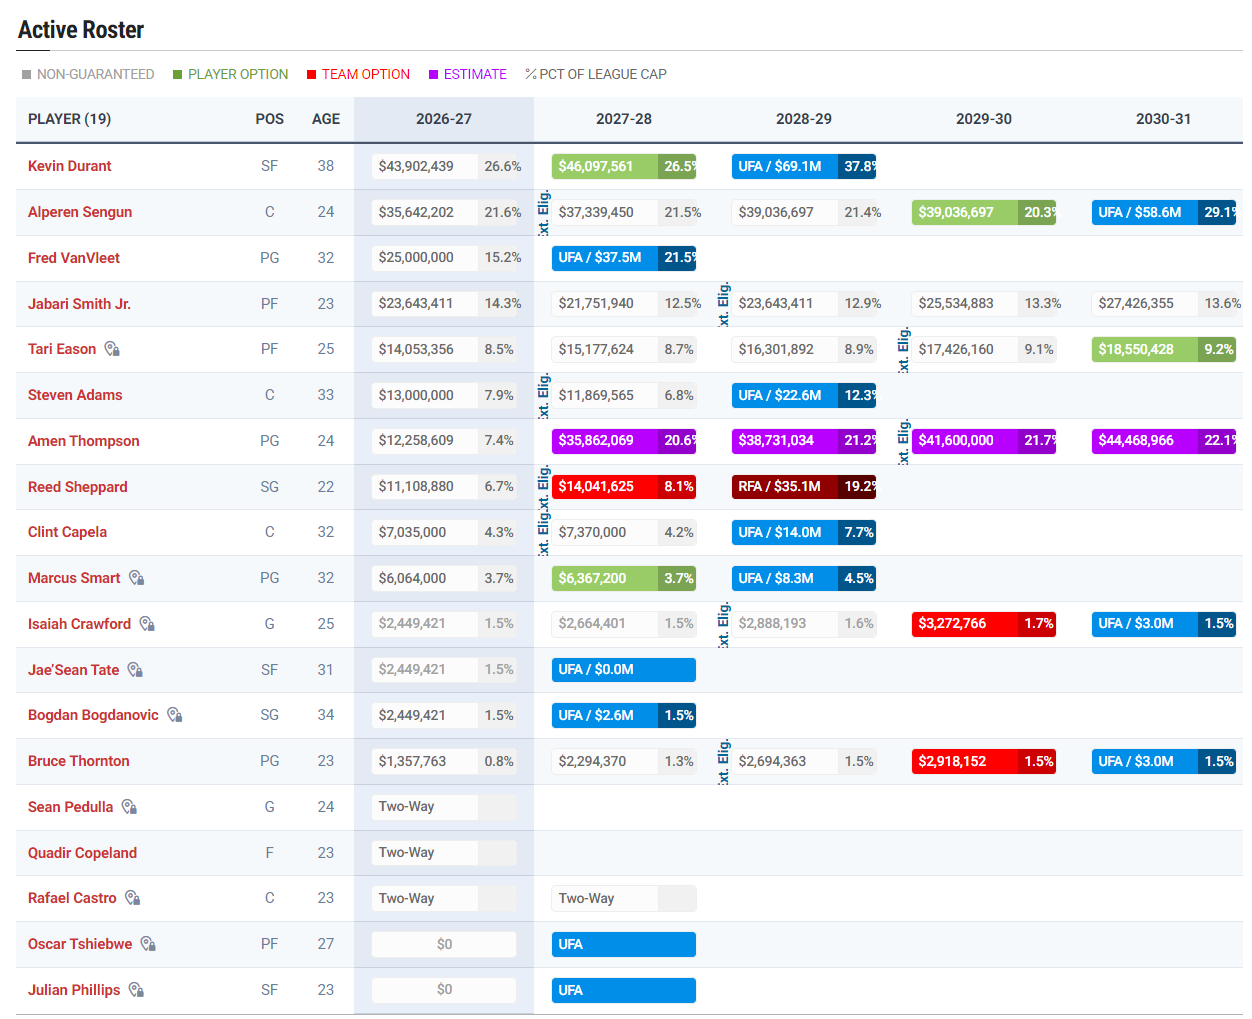Click Marcus Smart's UFA / $8.3M cell
Image resolution: width=1252 pixels, height=1019 pixels.
[804, 578]
